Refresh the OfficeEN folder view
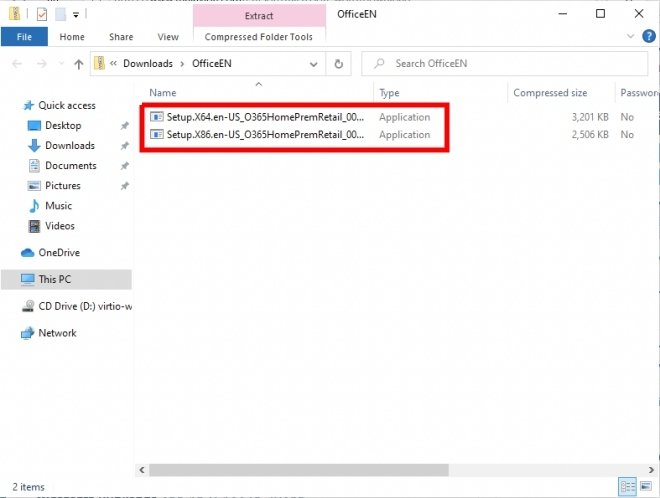660x498 pixels. point(338,64)
